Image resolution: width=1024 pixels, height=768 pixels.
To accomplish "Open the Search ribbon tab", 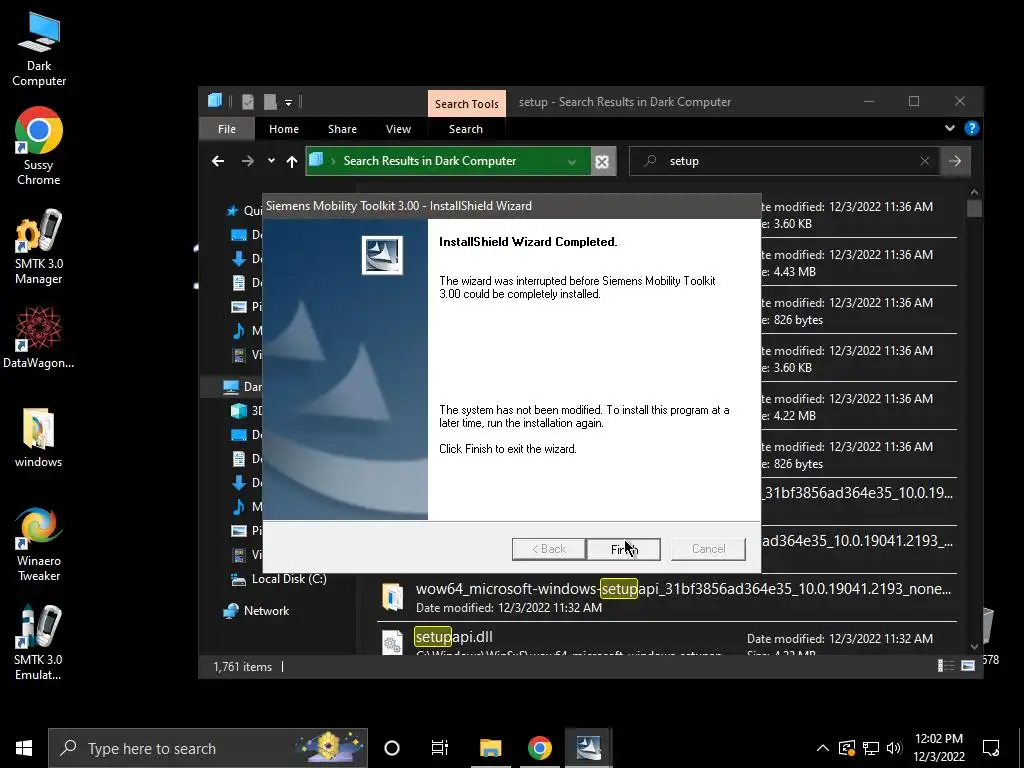I will tap(466, 129).
